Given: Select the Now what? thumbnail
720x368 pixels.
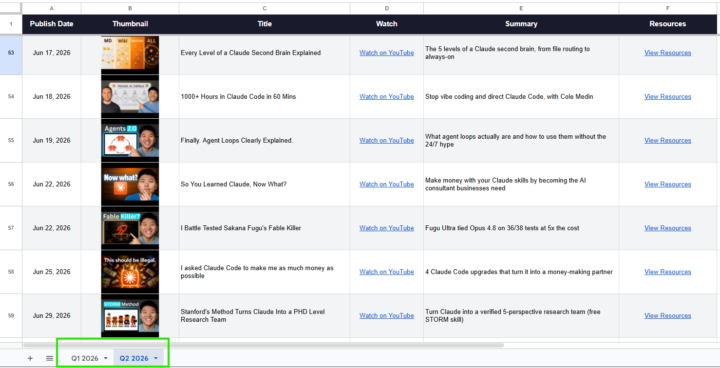Looking at the screenshot, I should coord(130,184).
